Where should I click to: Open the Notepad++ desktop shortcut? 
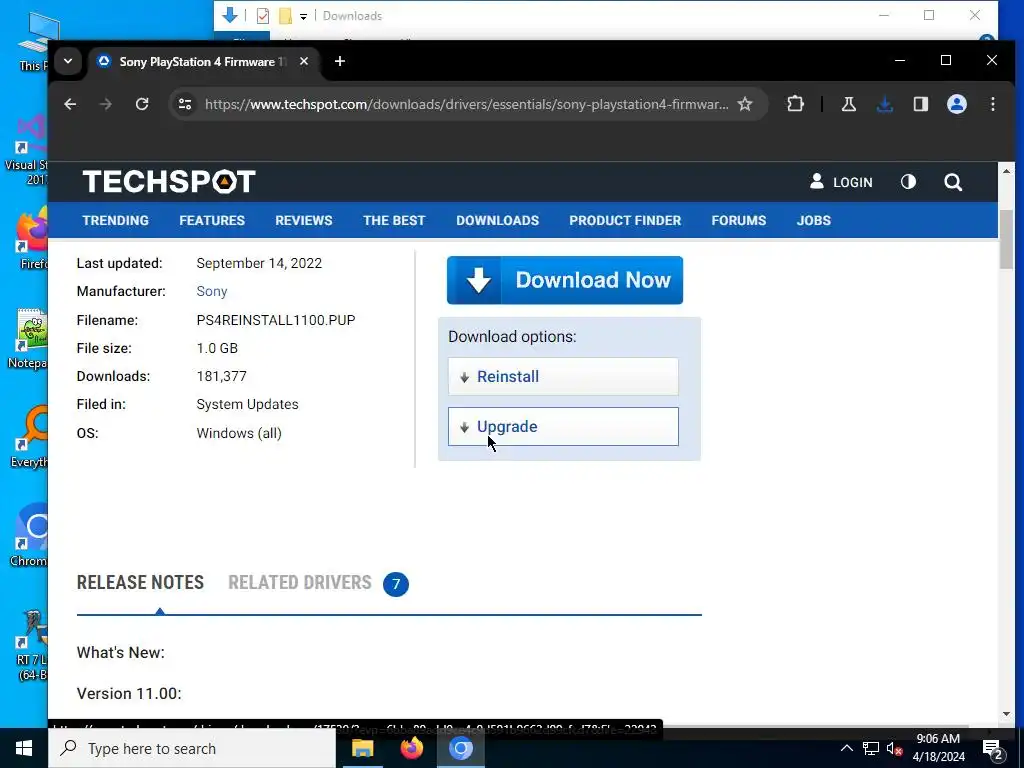click(x=29, y=339)
